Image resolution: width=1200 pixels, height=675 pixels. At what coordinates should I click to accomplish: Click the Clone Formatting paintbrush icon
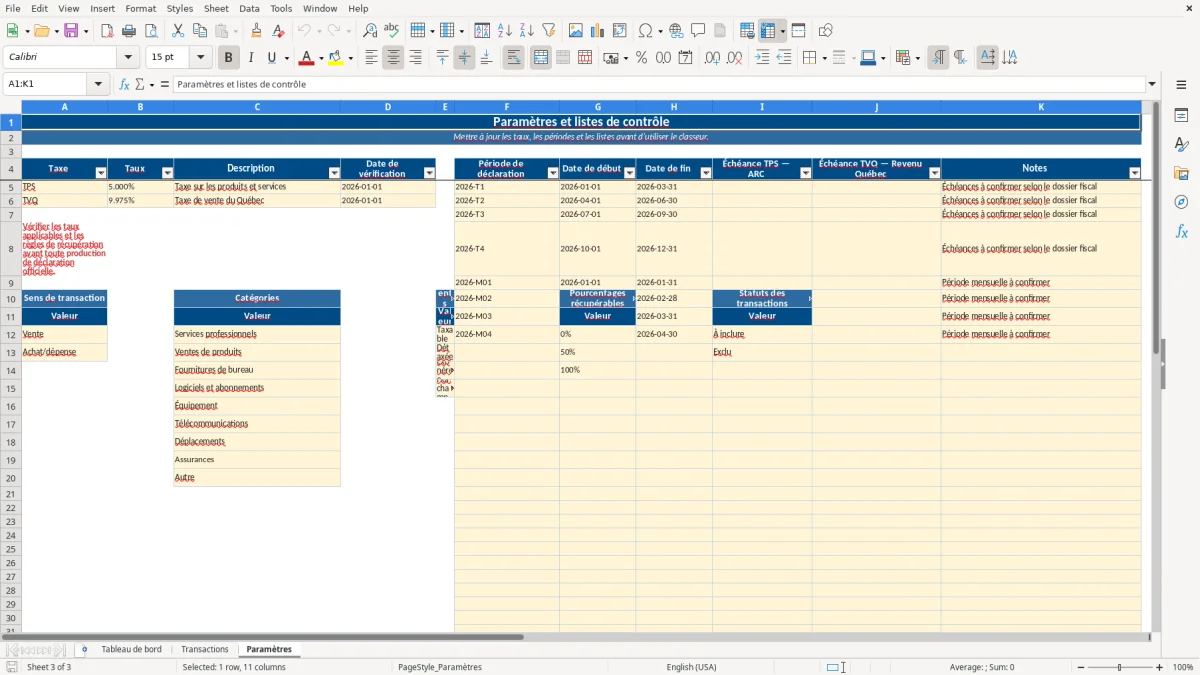pos(256,31)
